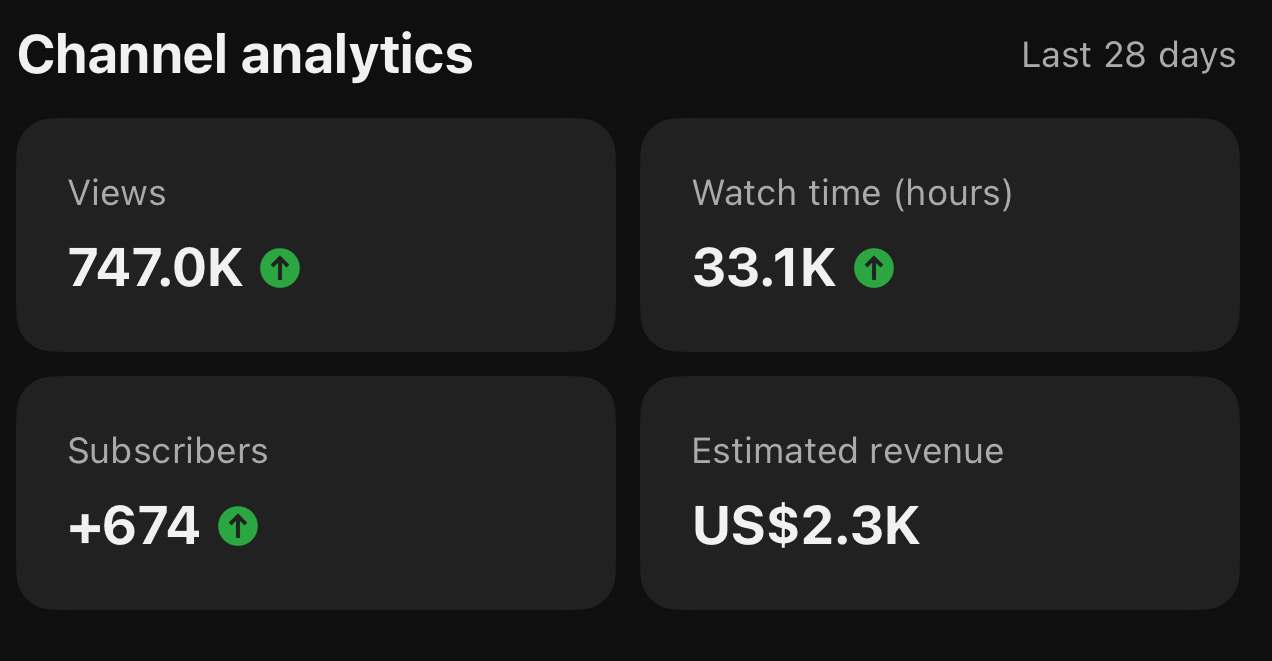1272x661 pixels.
Task: Click the Channel analytics heading
Action: 245,55
